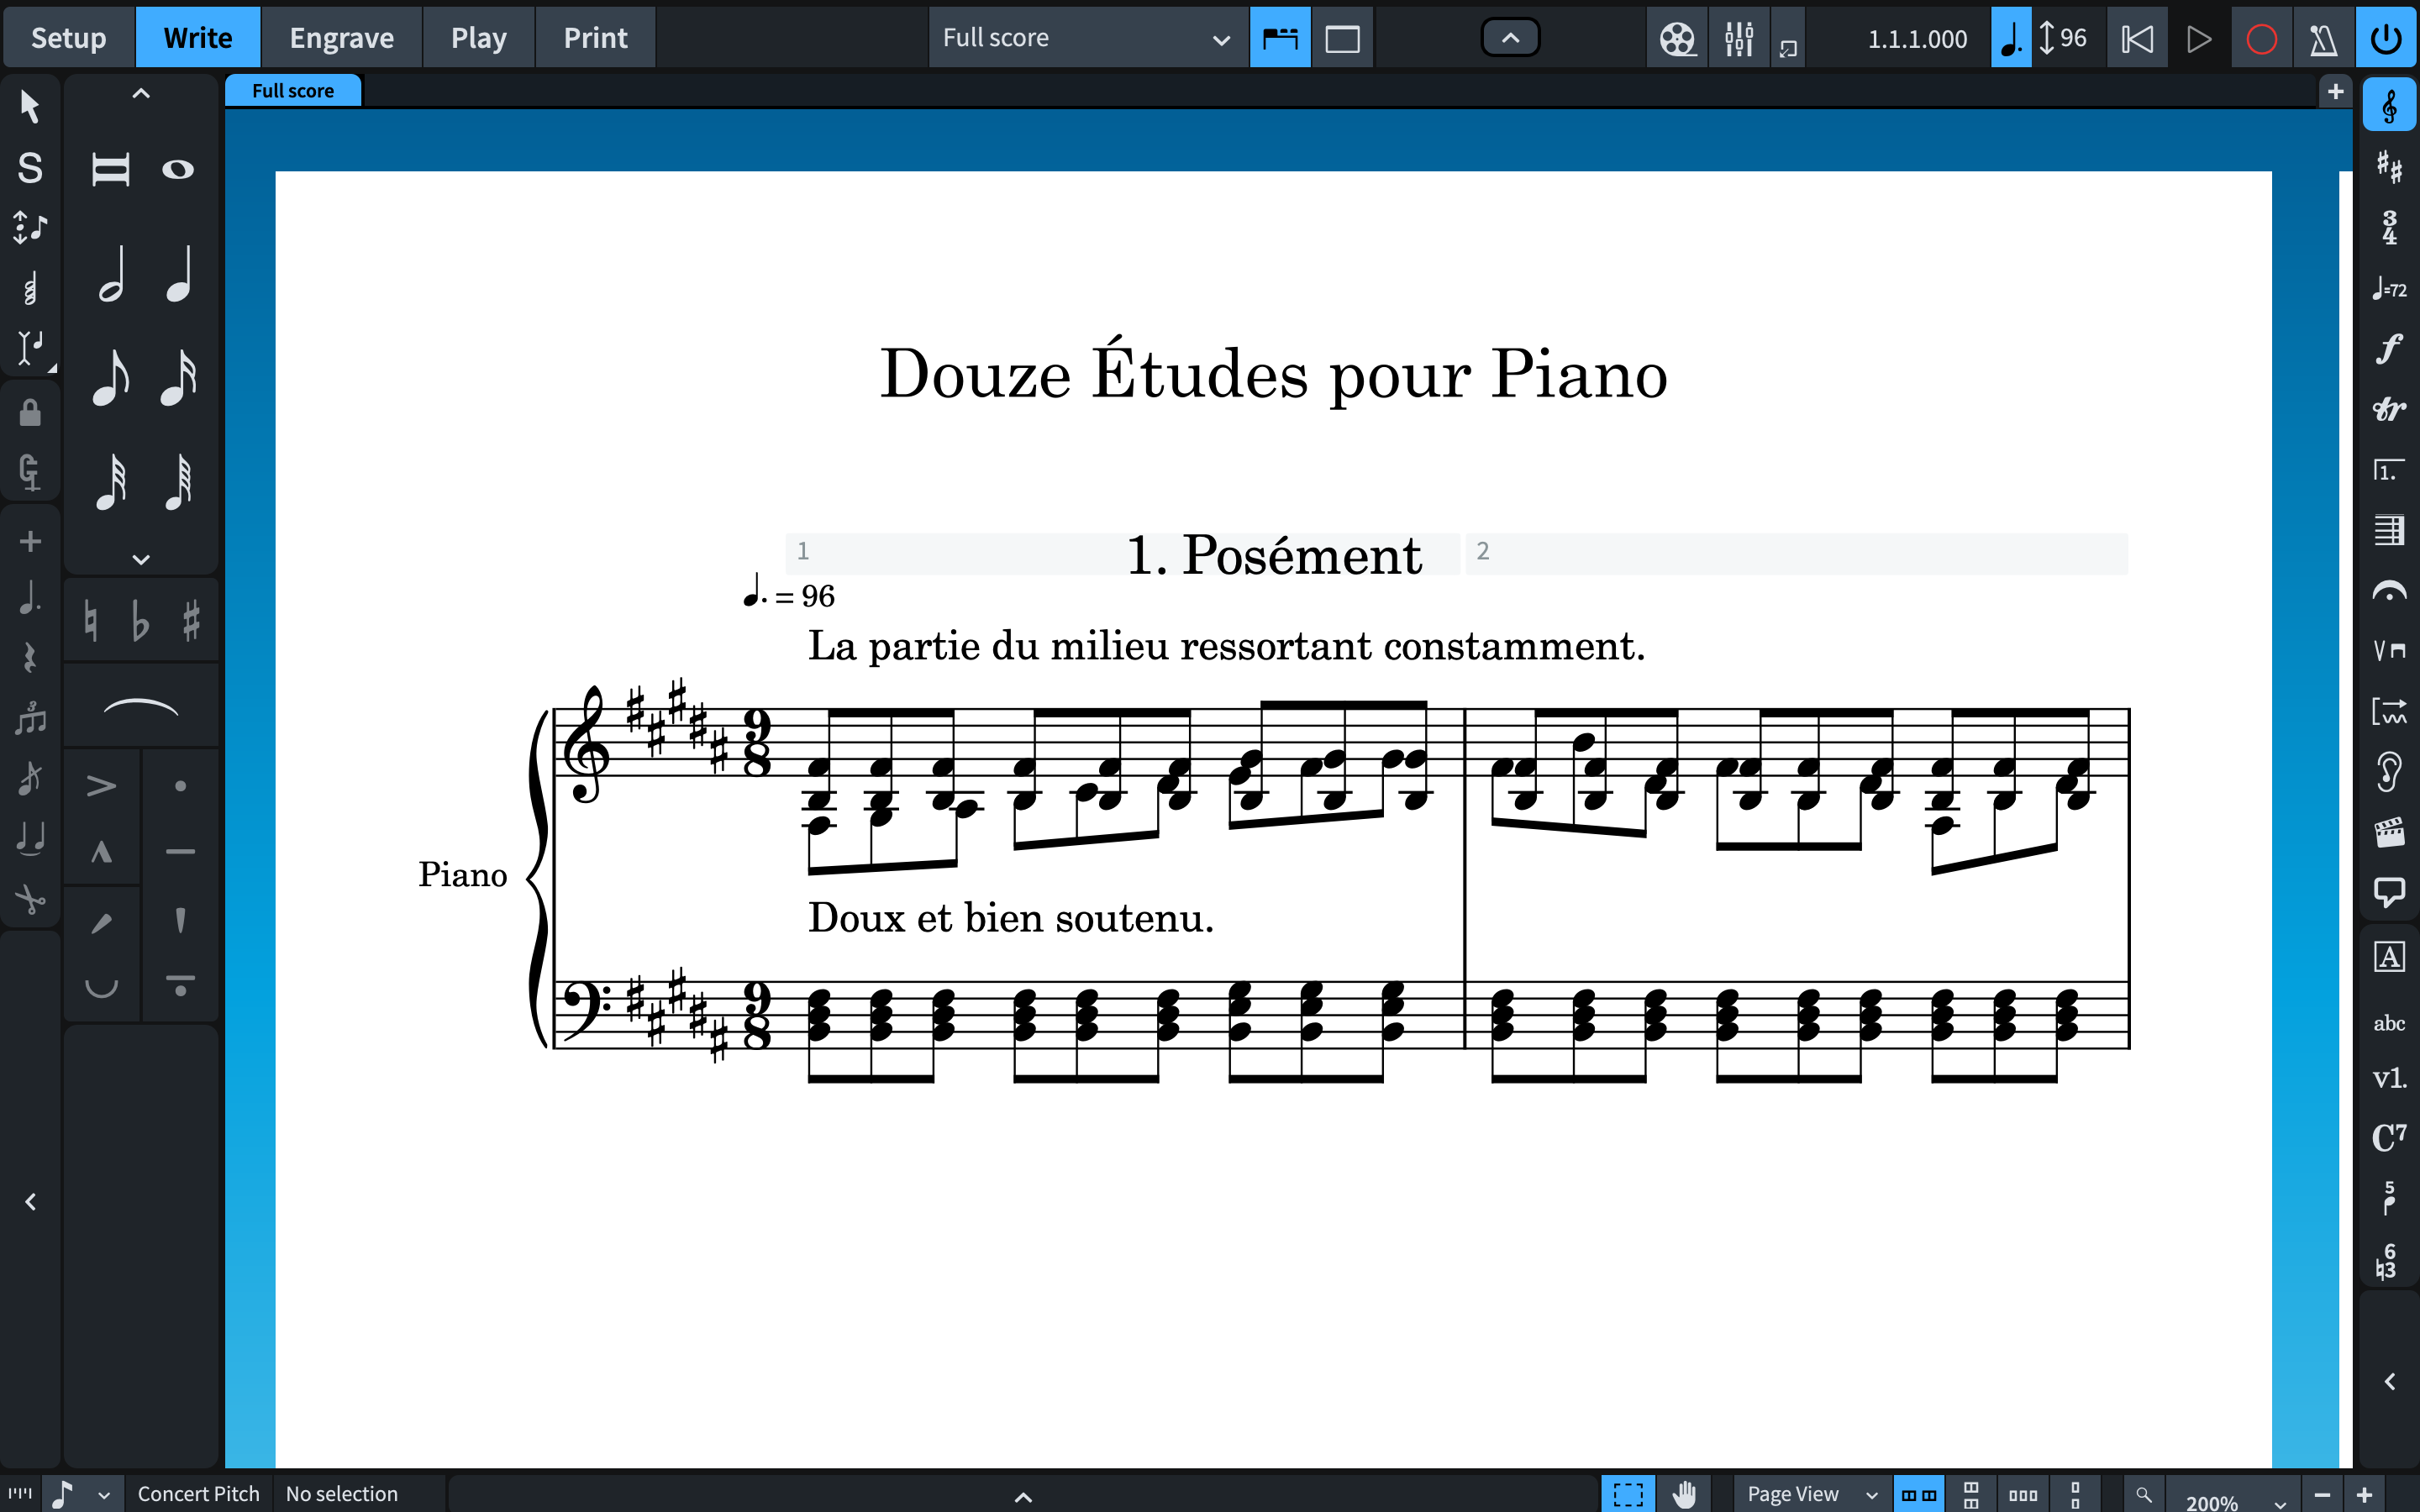The image size is (2420, 1512).
Task: Toggle Concert Pitch mode
Action: [197, 1493]
